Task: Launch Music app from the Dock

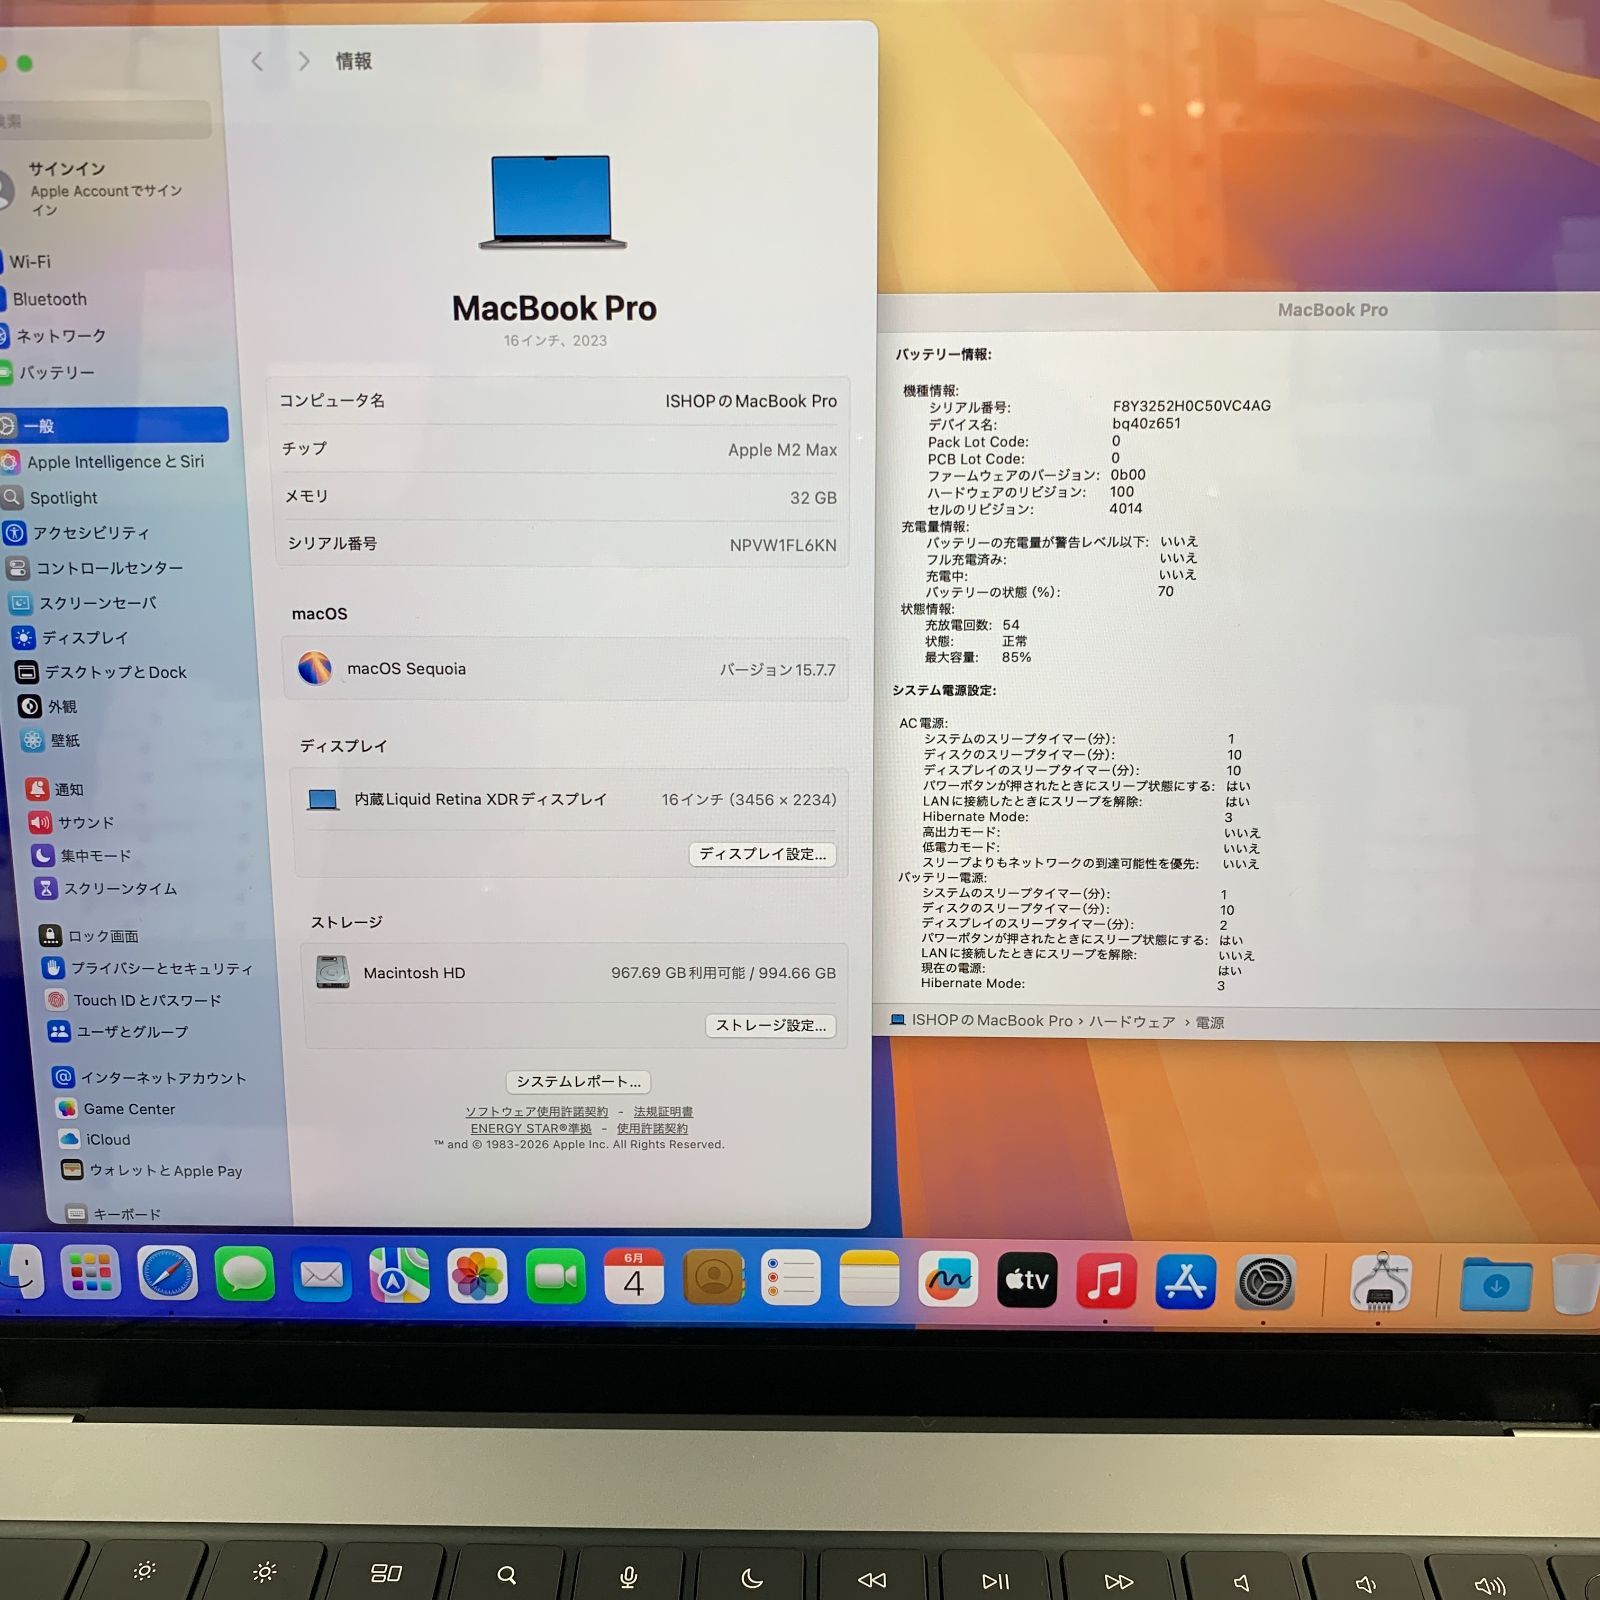Action: point(1106,1281)
